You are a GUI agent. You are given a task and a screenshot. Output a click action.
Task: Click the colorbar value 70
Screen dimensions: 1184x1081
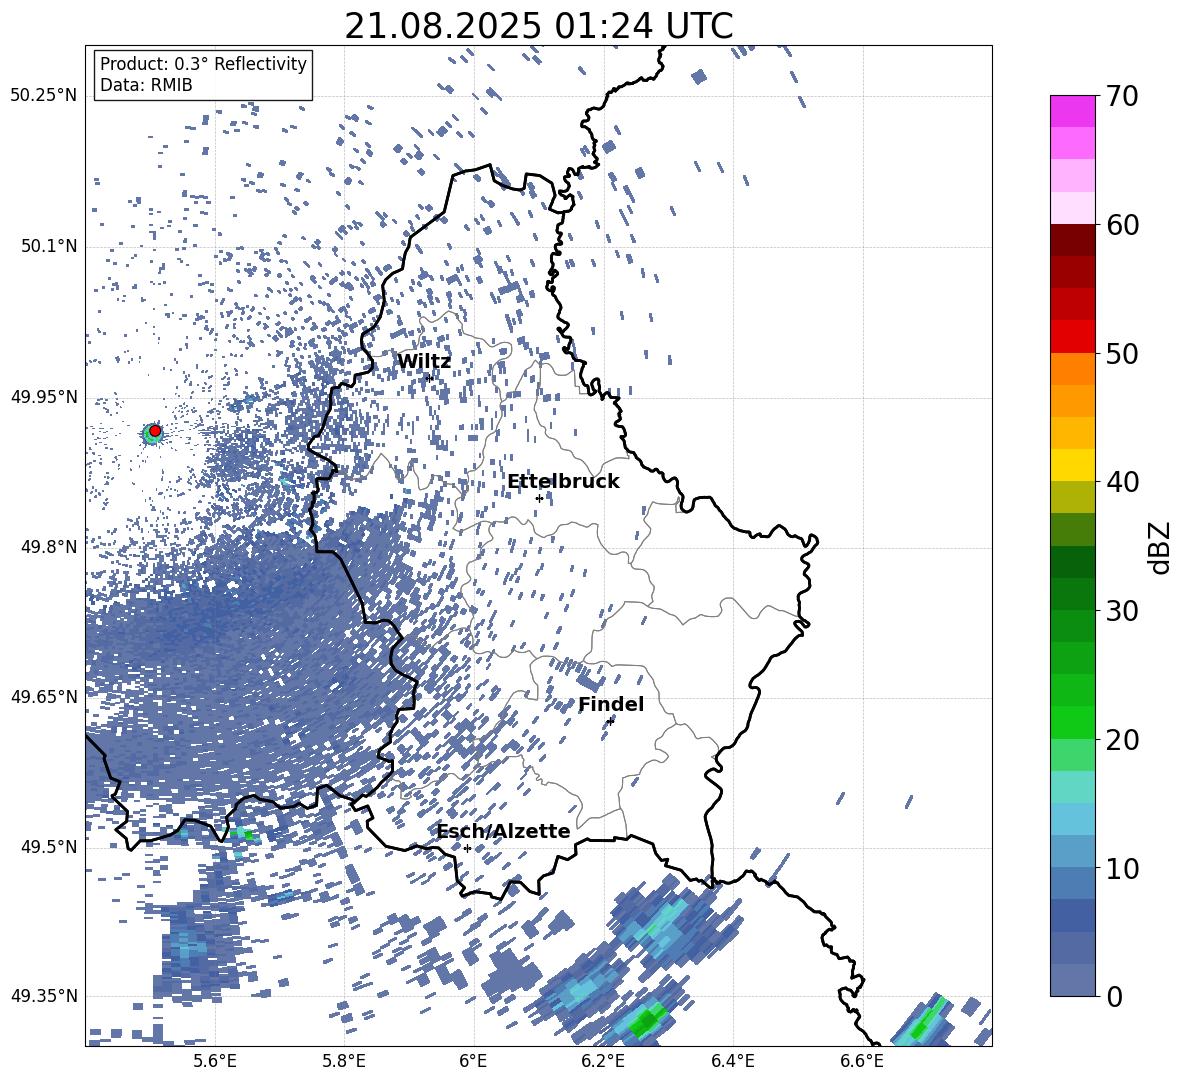(x=1123, y=96)
